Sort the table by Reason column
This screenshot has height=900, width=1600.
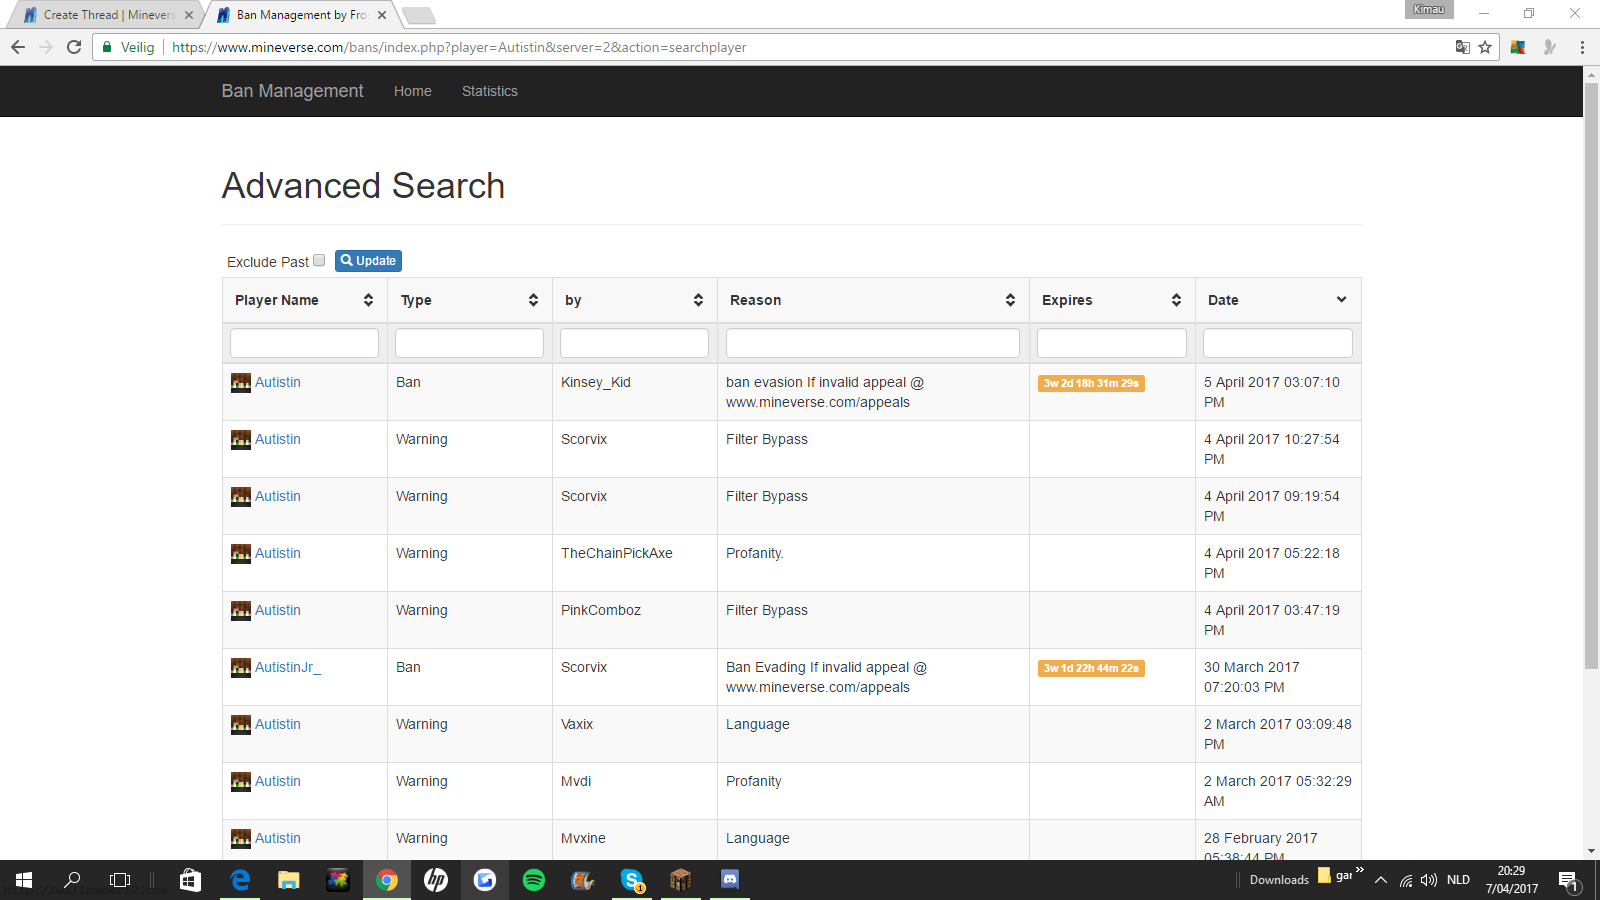tap(873, 300)
